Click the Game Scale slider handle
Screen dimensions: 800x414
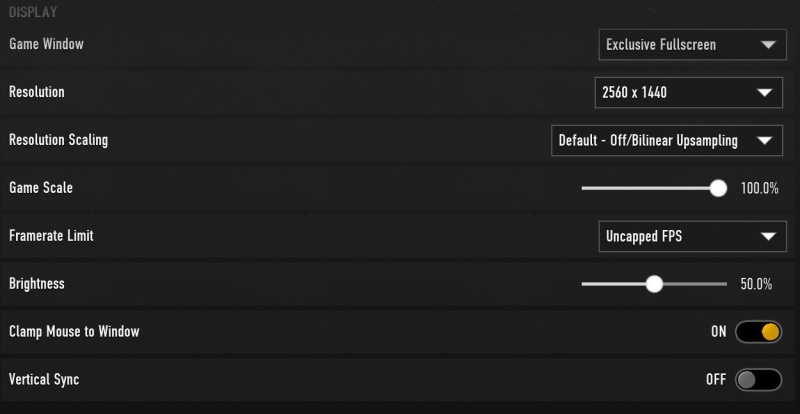click(717, 188)
